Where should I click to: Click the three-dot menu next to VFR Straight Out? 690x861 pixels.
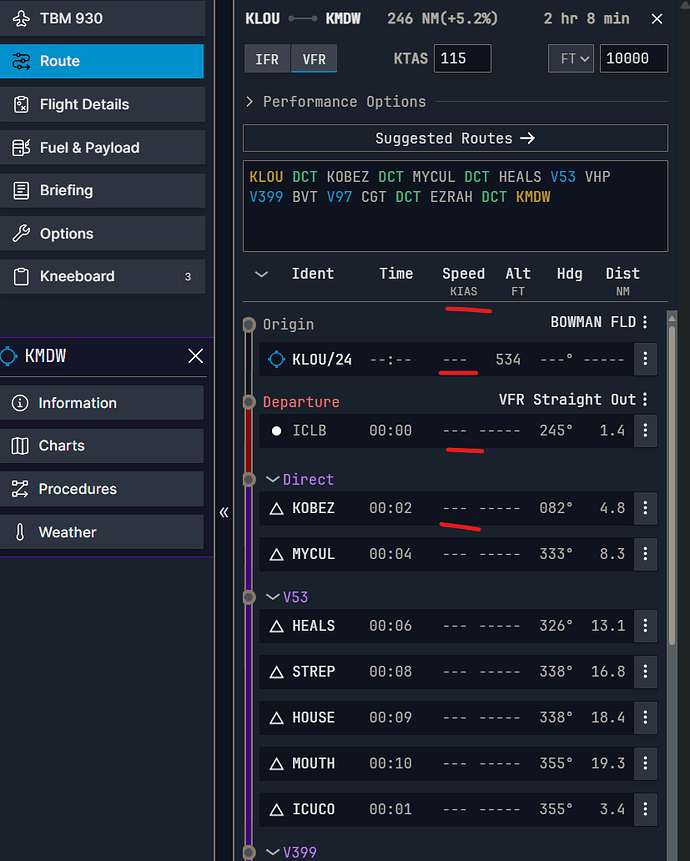[645, 400]
